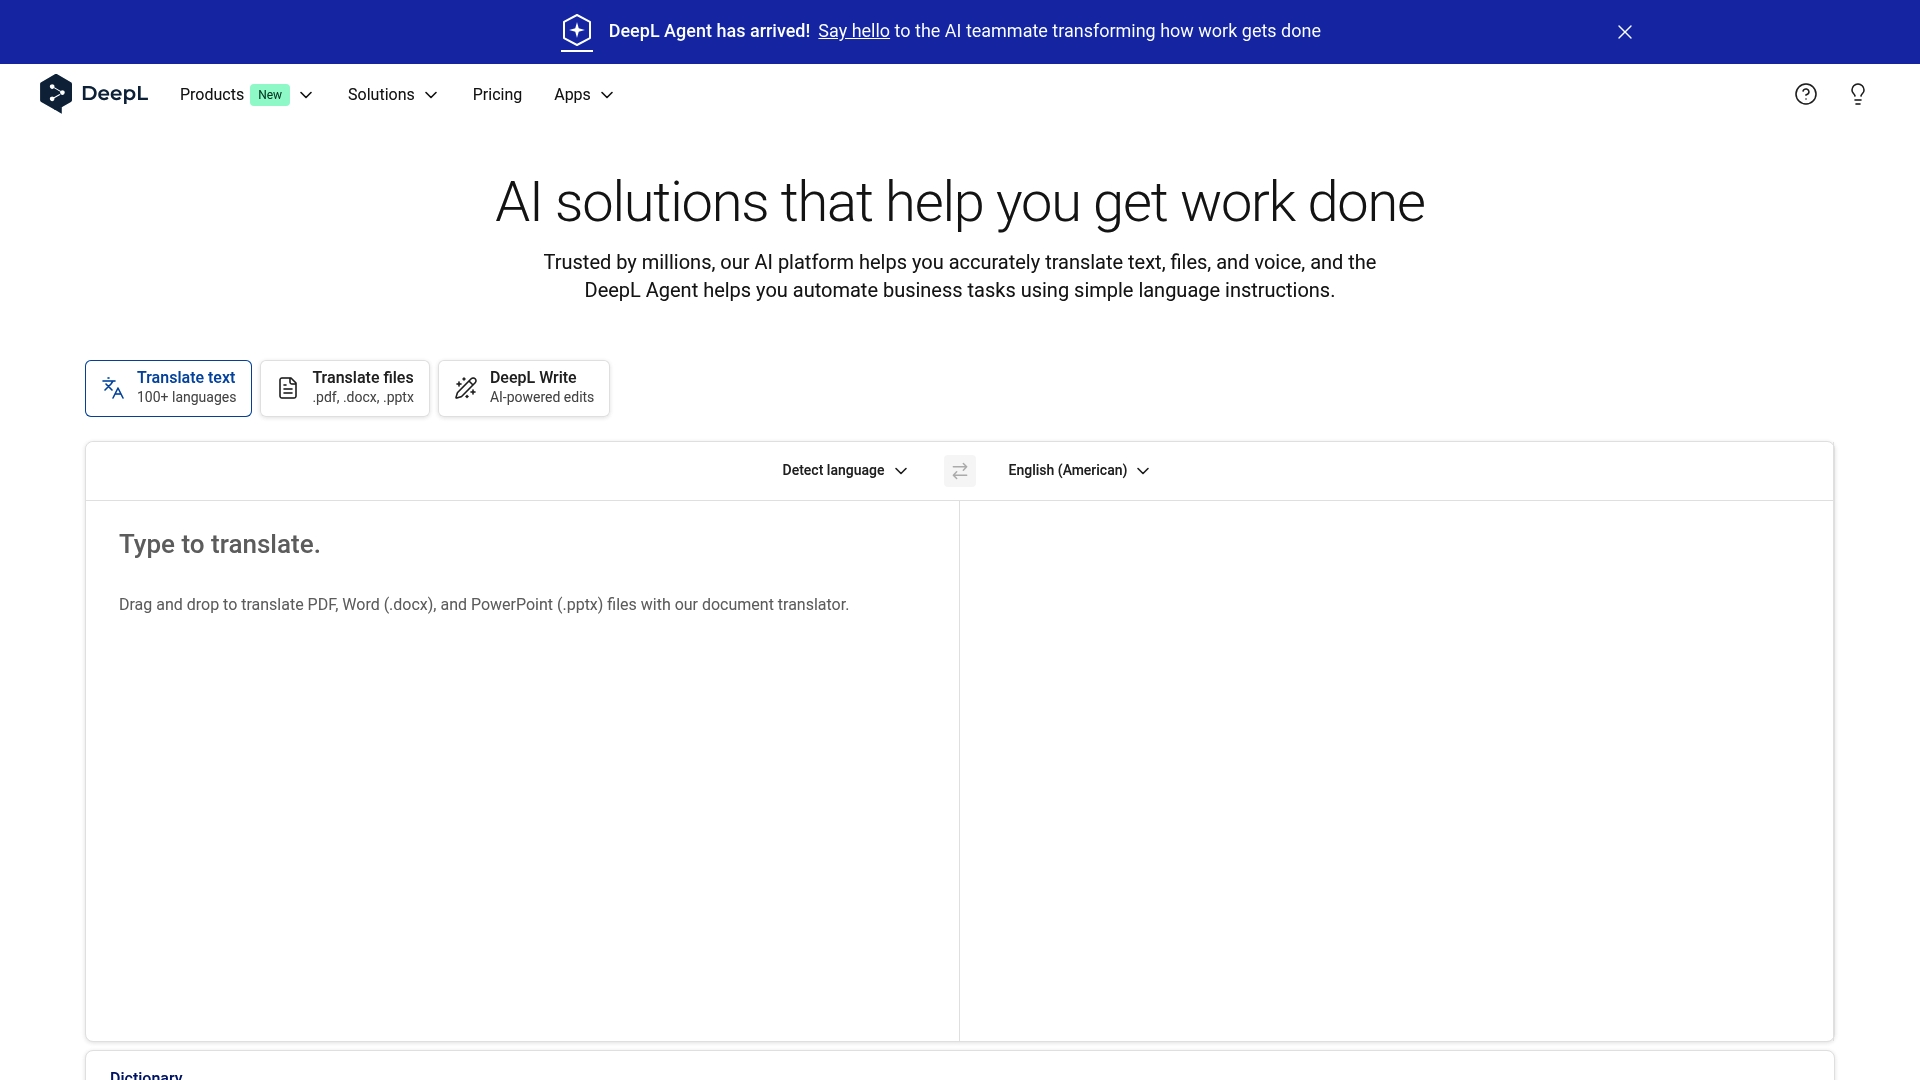Click the DeepL logo

pos(92,94)
